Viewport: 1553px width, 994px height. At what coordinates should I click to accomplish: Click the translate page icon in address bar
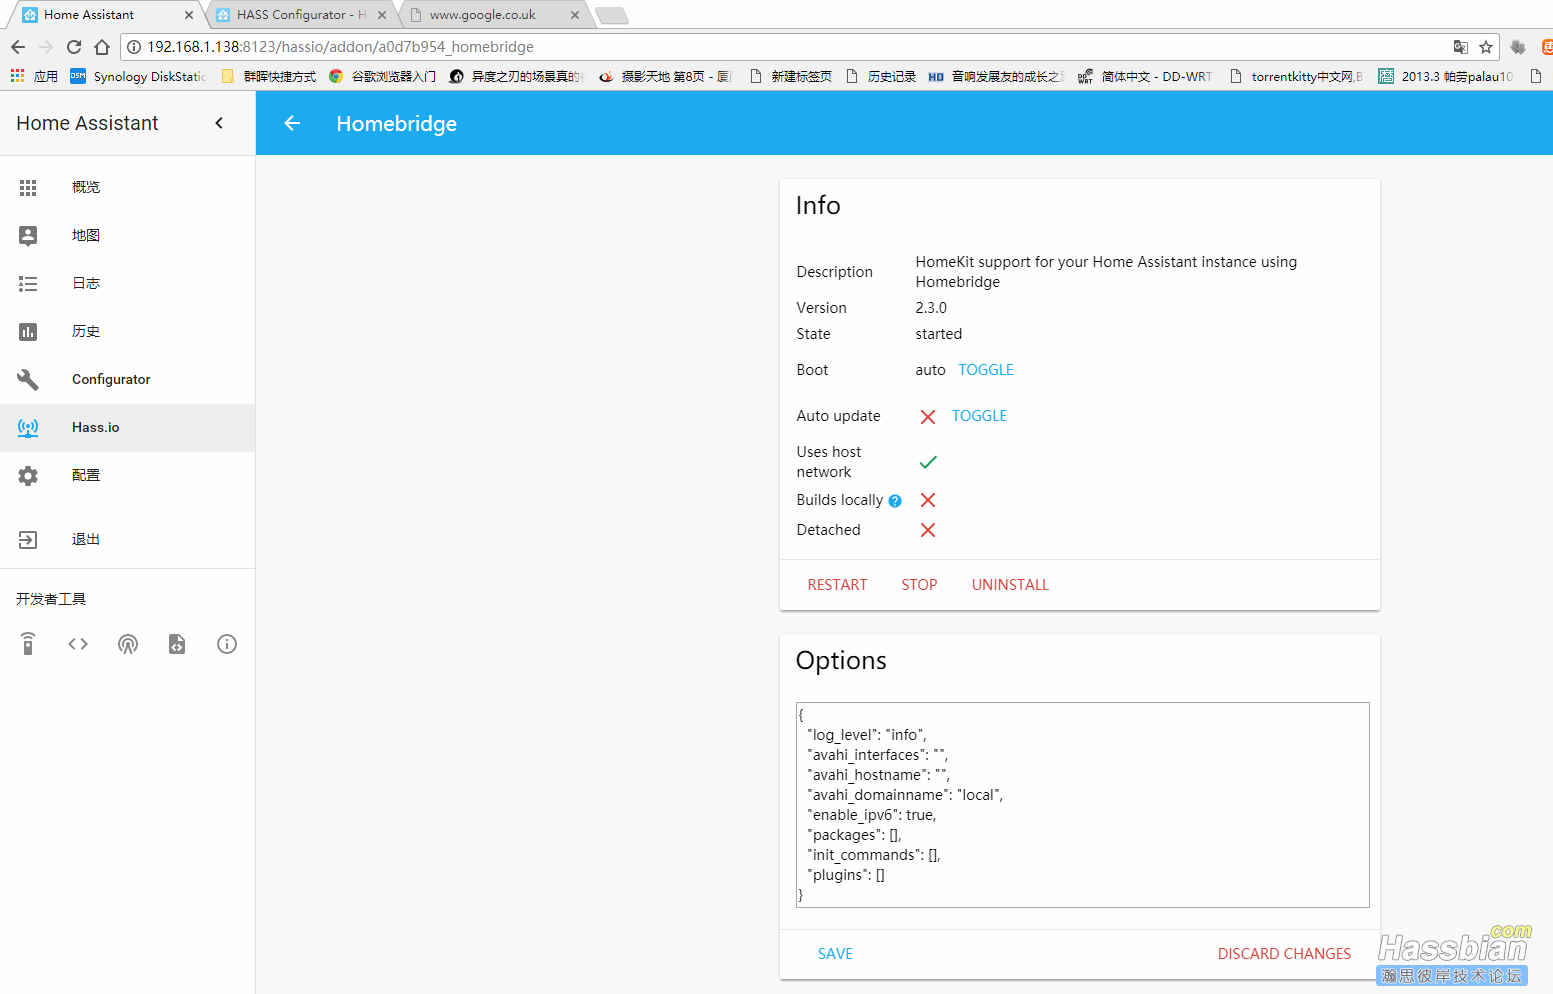click(1461, 47)
